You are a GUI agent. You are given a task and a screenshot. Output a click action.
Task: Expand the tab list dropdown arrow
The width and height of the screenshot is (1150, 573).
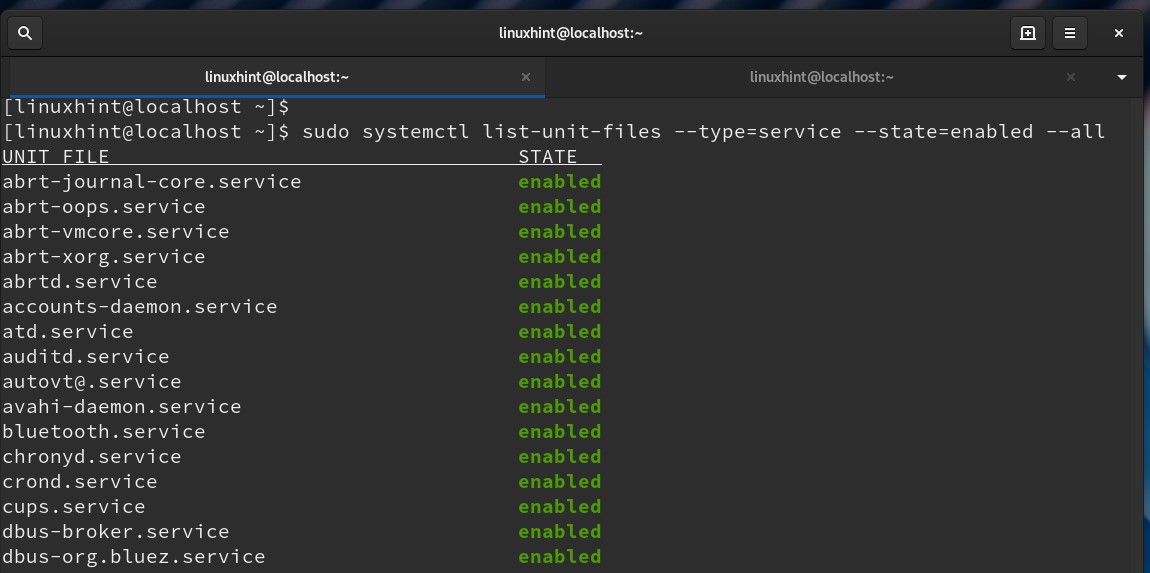[x=1122, y=77]
